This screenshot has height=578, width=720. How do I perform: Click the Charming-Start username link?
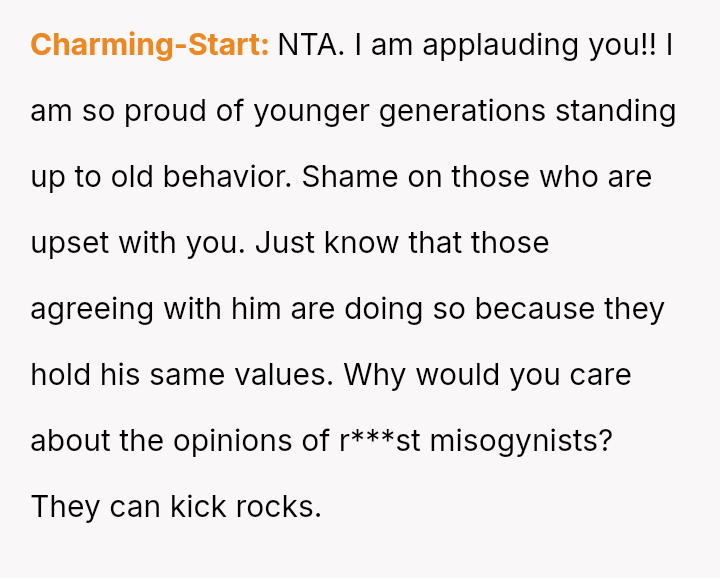pos(149,45)
